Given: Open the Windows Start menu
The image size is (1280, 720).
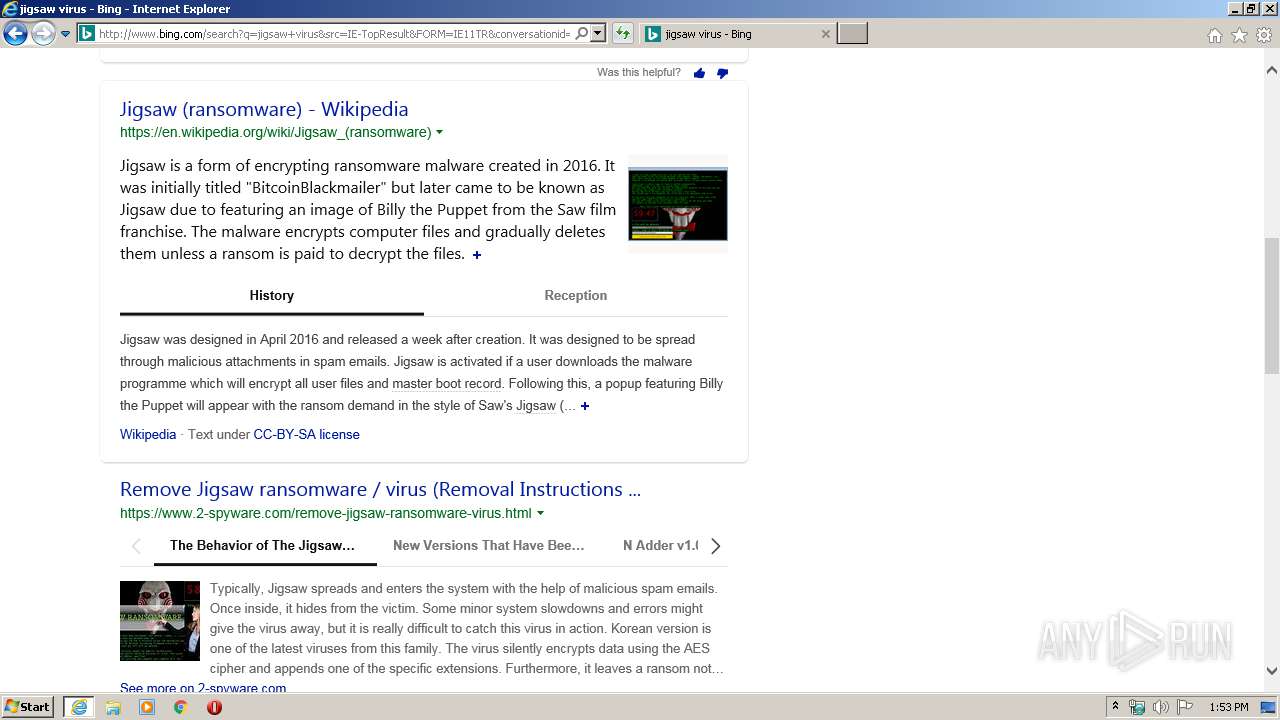Looking at the screenshot, I should (28, 707).
